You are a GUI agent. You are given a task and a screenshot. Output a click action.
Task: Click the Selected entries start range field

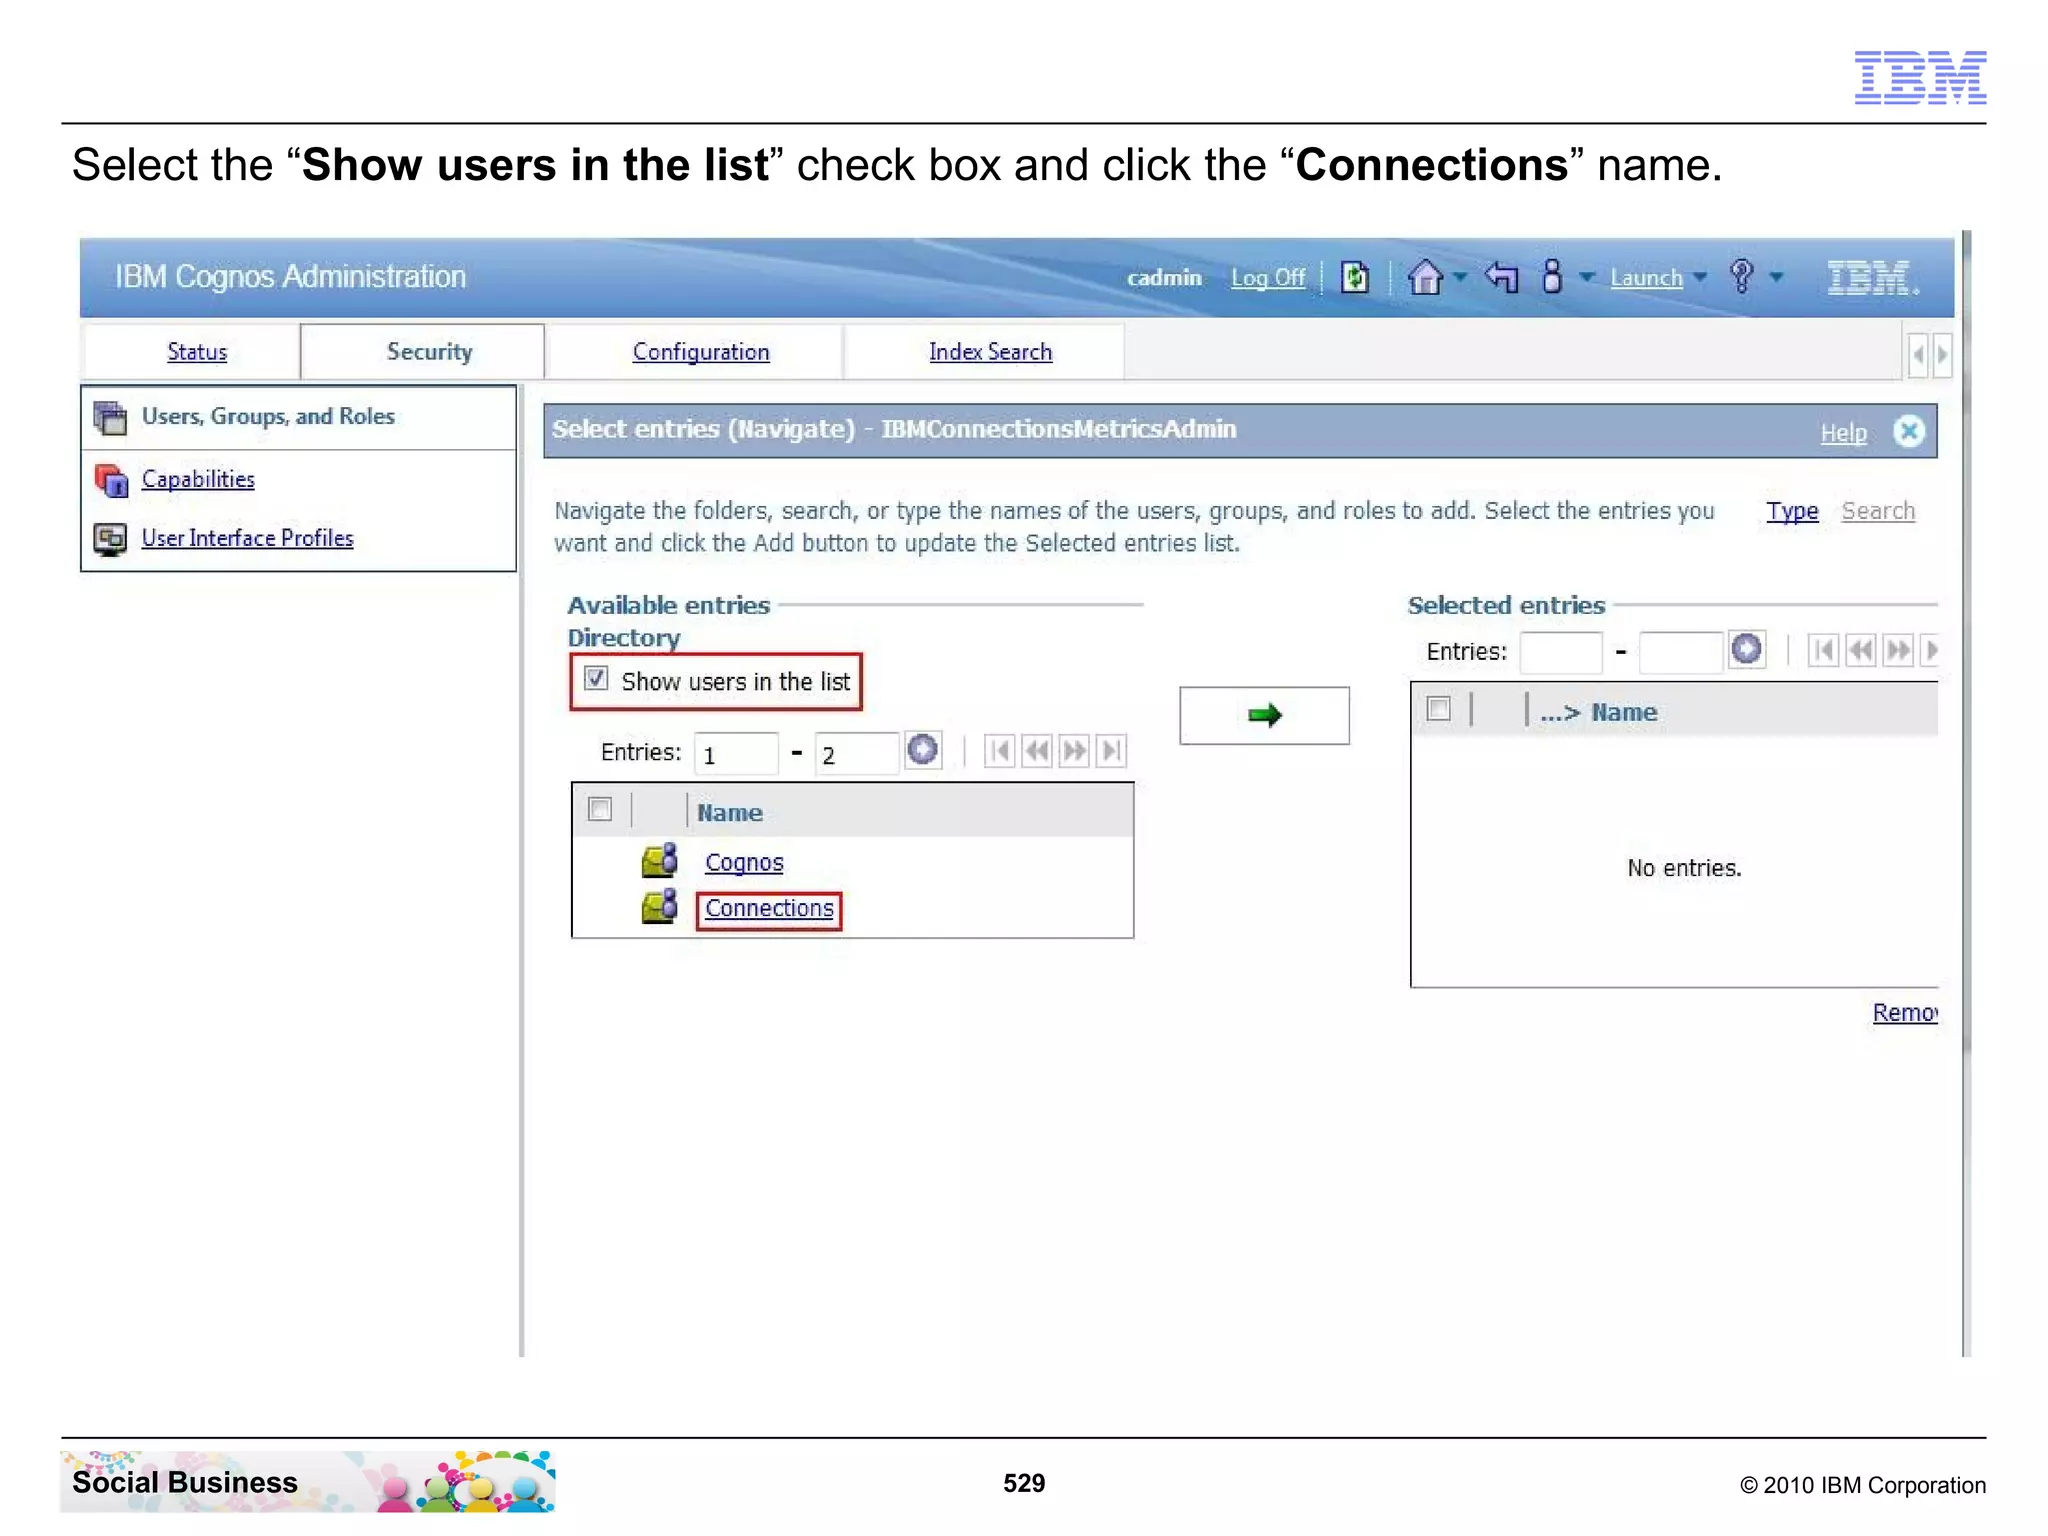(x=1560, y=652)
